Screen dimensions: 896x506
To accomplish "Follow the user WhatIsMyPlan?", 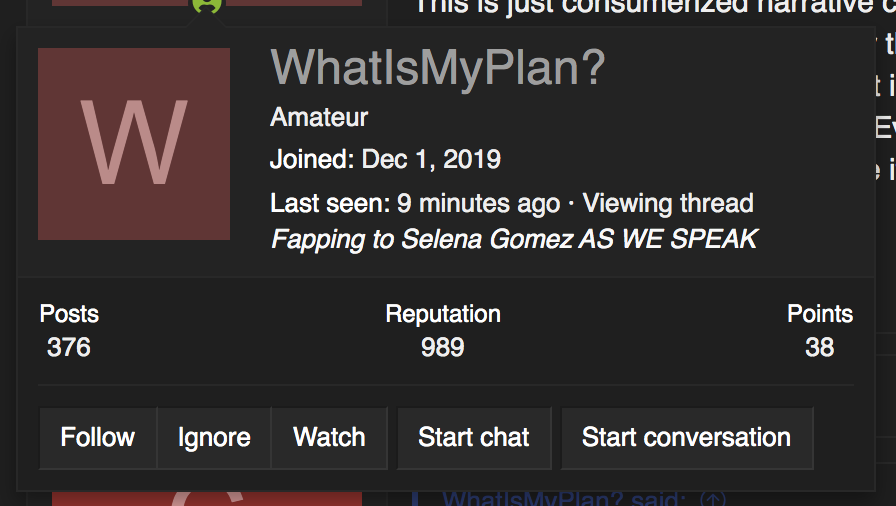I will [x=98, y=438].
